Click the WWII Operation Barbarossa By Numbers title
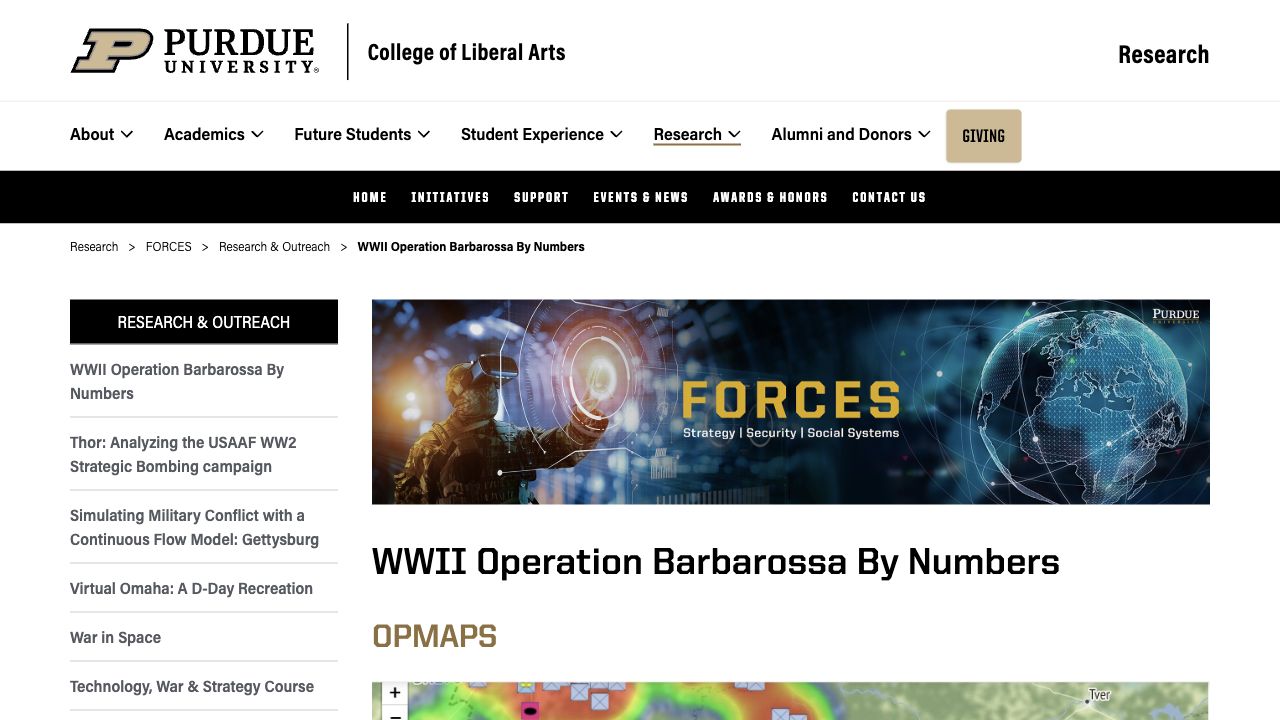The width and height of the screenshot is (1280, 720). 716,562
